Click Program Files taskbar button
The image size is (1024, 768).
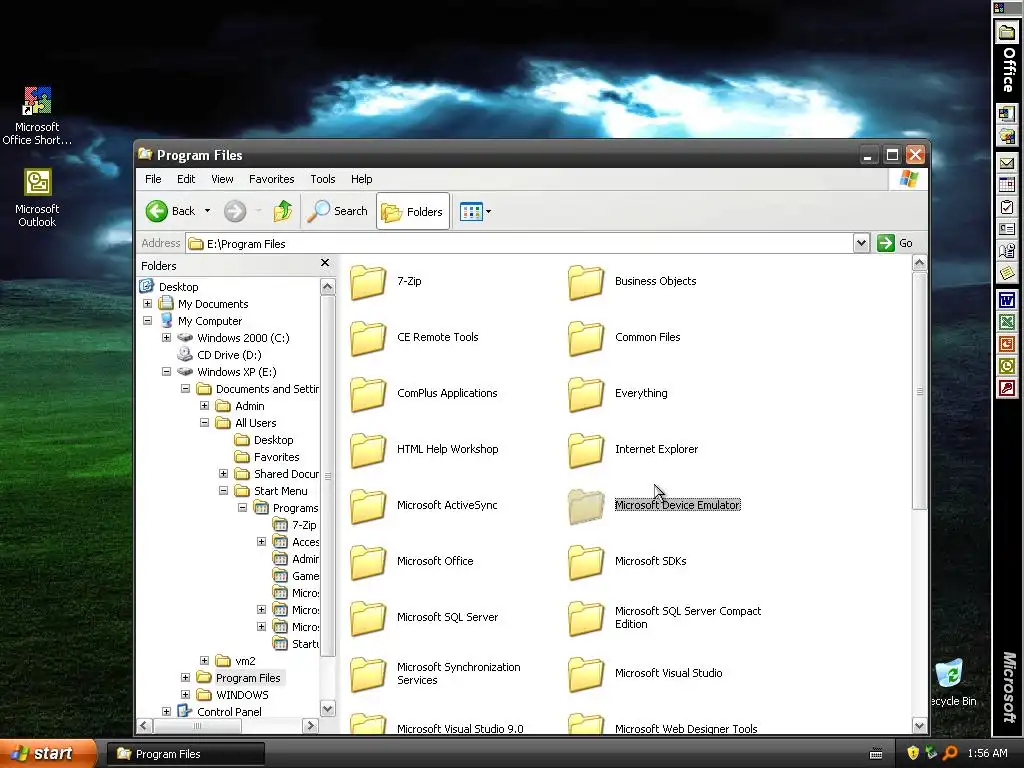point(185,754)
